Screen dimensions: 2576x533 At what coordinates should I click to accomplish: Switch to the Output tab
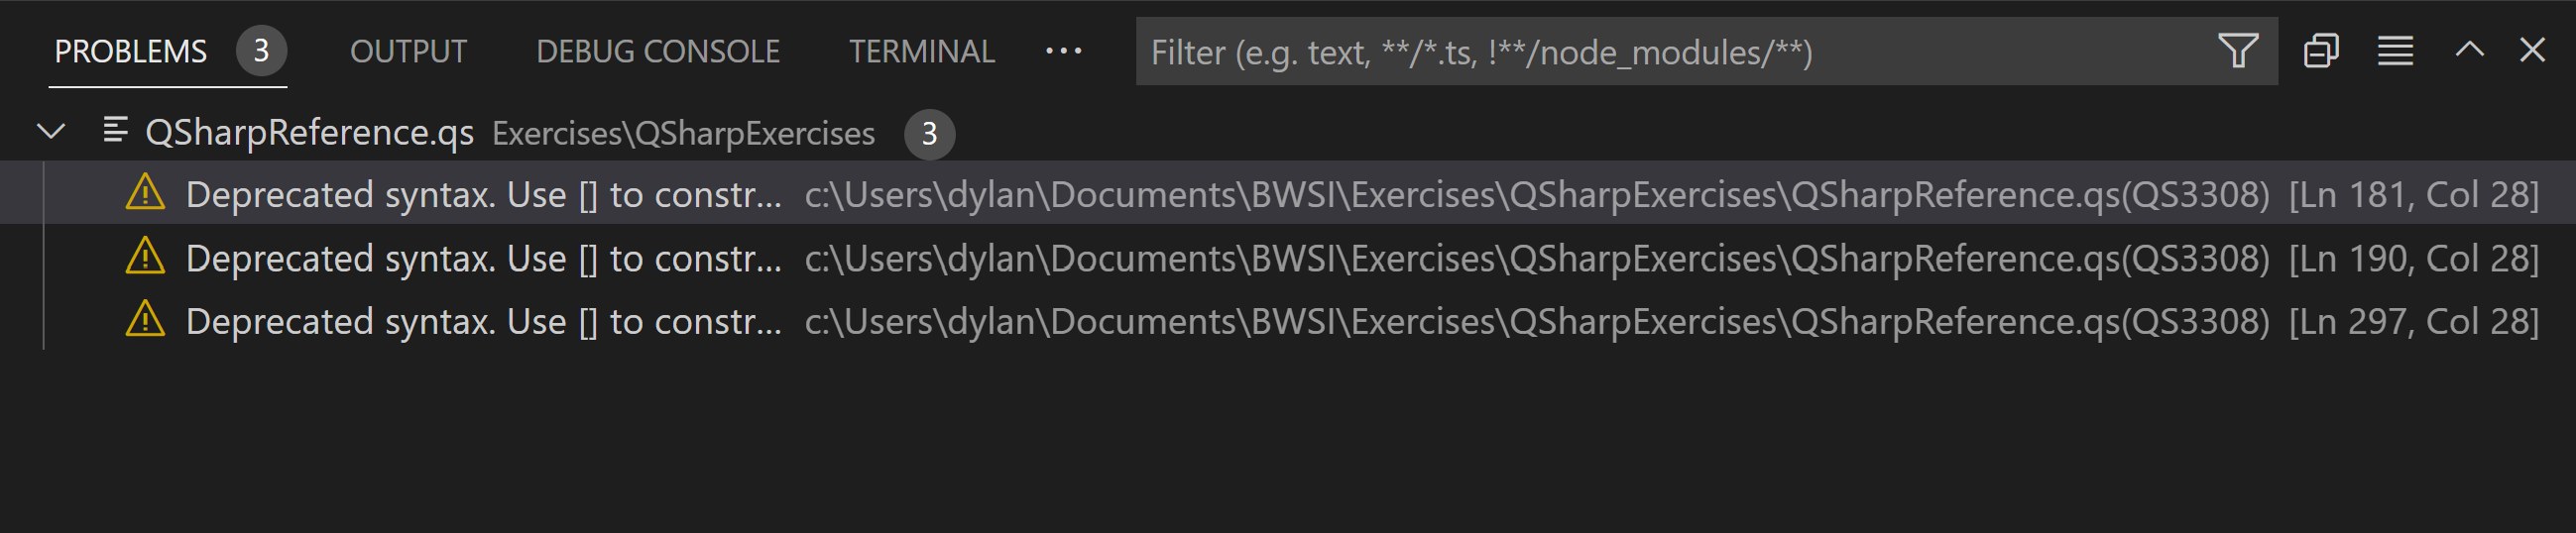click(x=408, y=51)
